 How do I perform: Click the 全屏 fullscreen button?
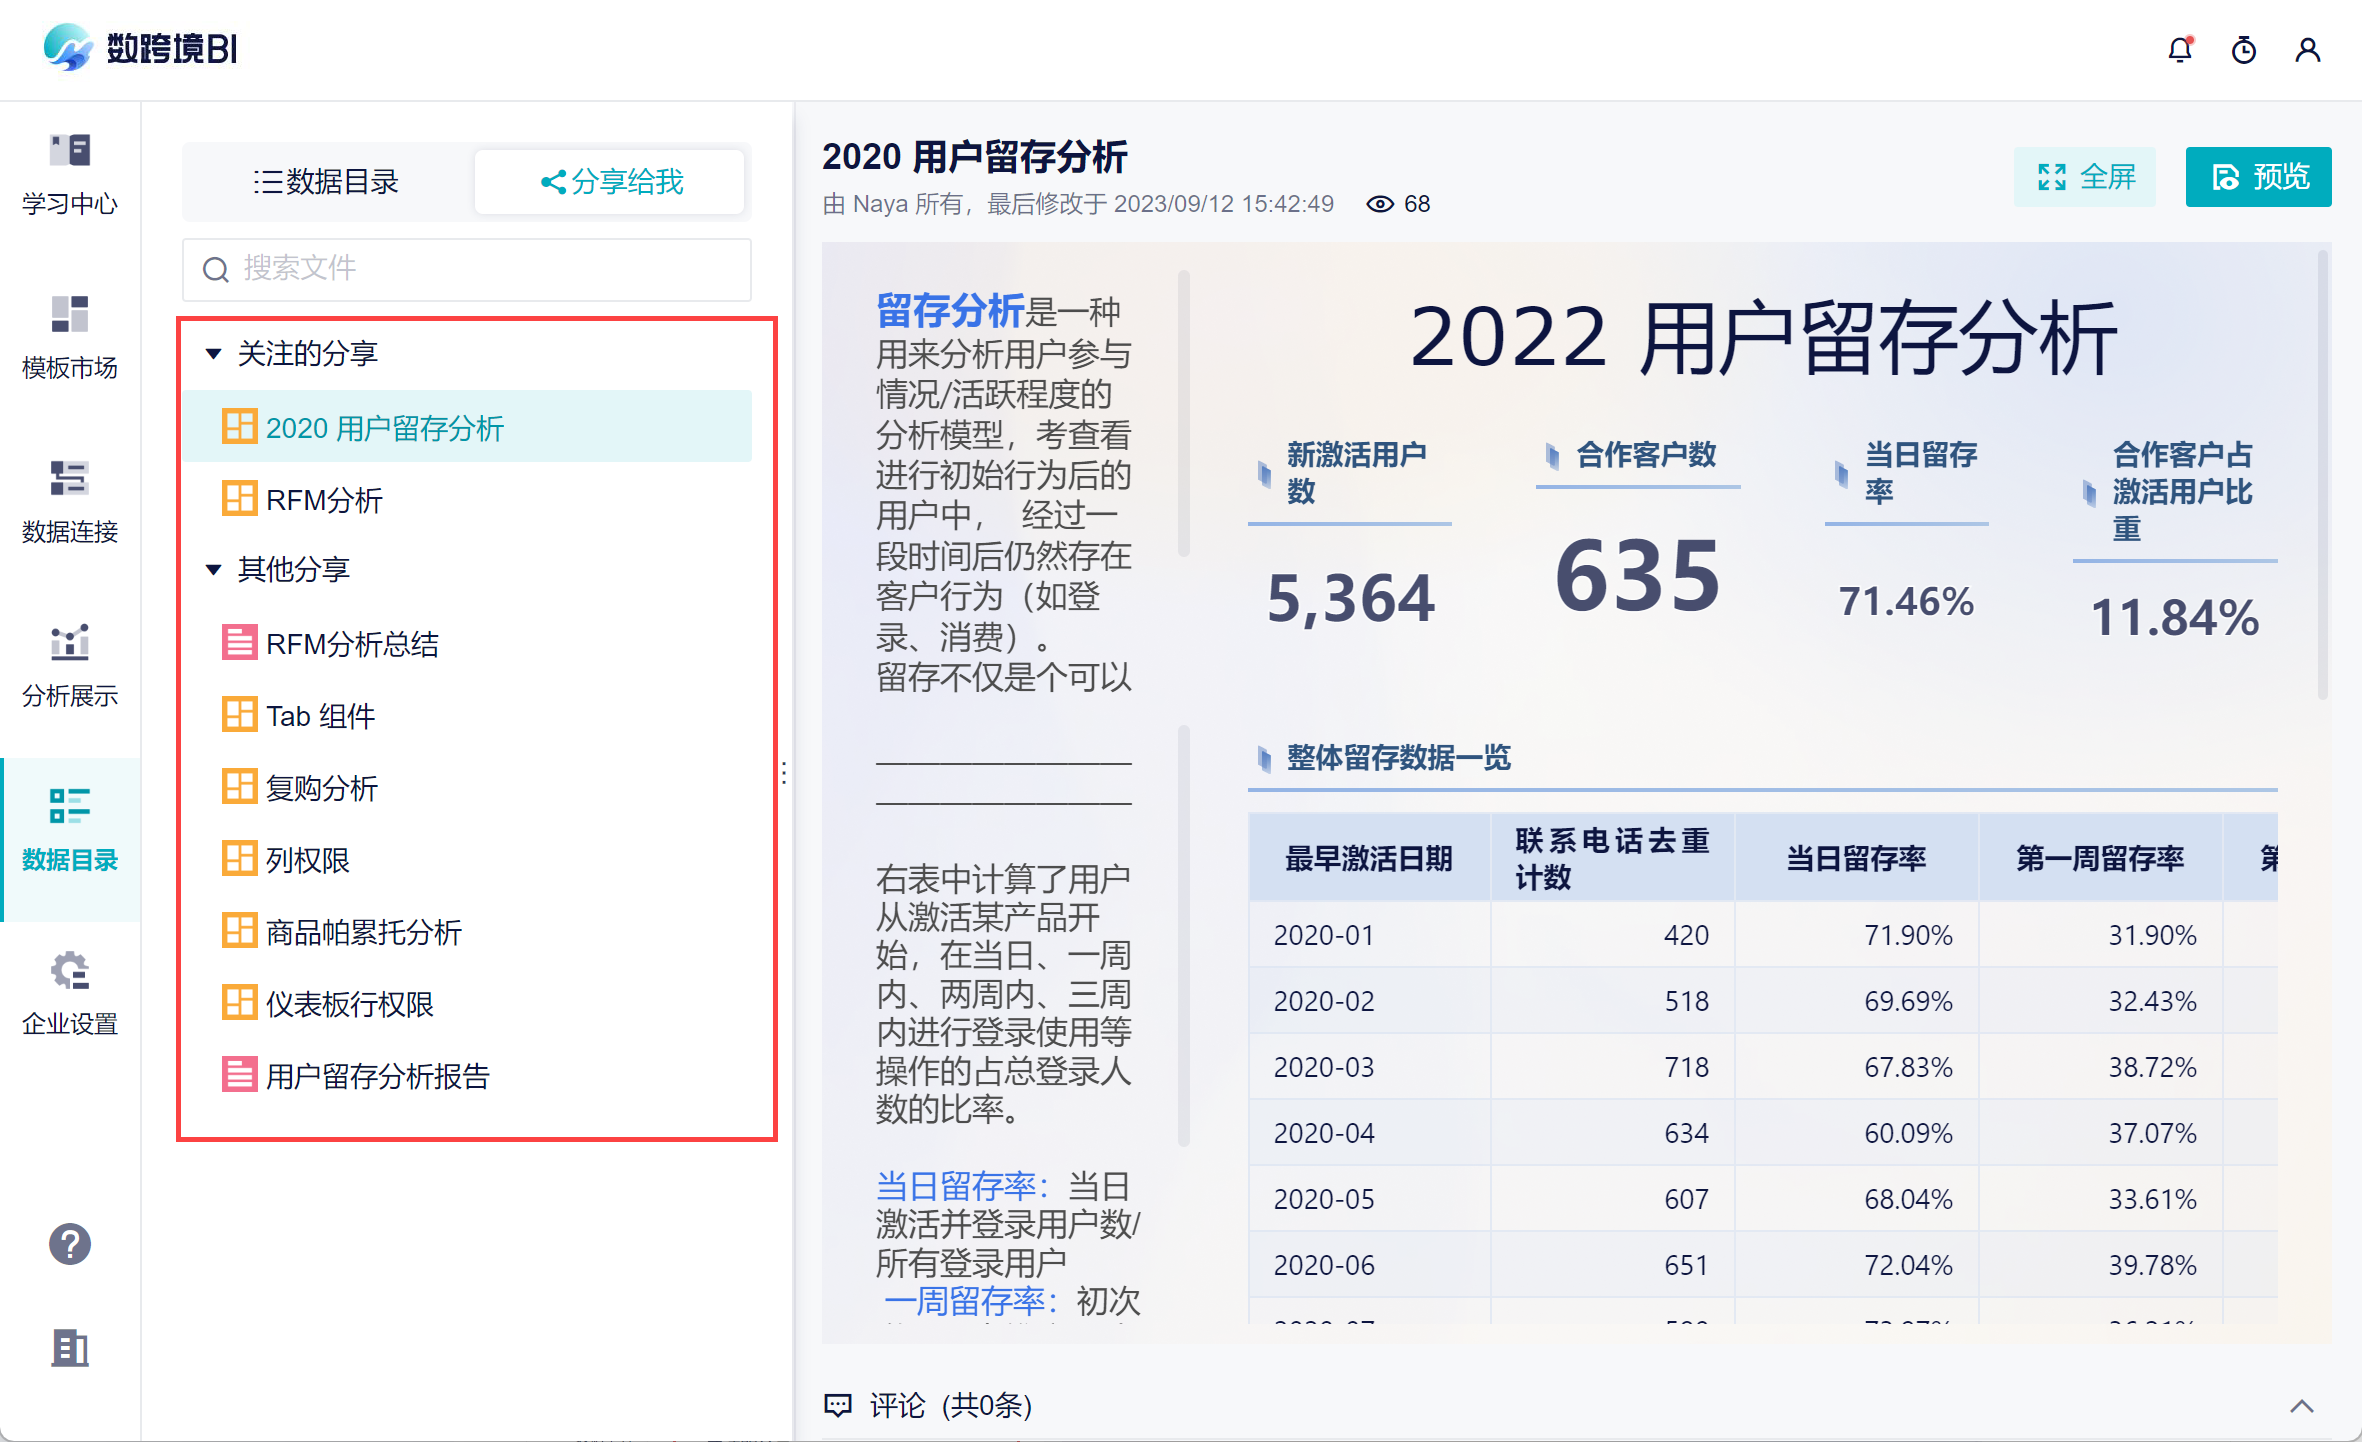point(2086,177)
